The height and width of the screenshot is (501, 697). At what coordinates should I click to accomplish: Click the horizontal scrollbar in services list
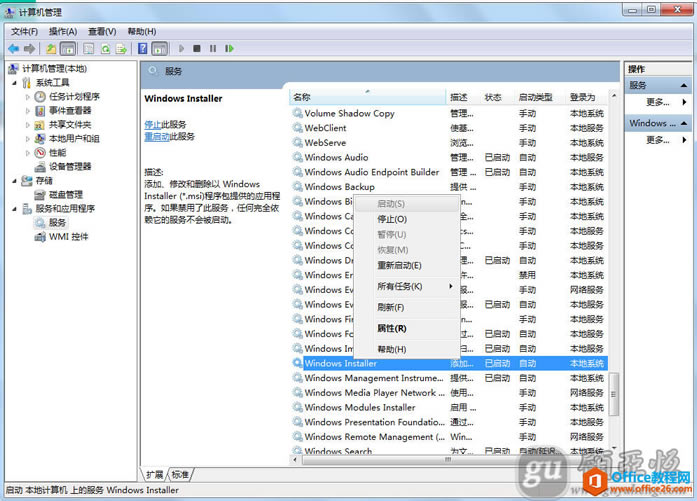[x=448, y=460]
